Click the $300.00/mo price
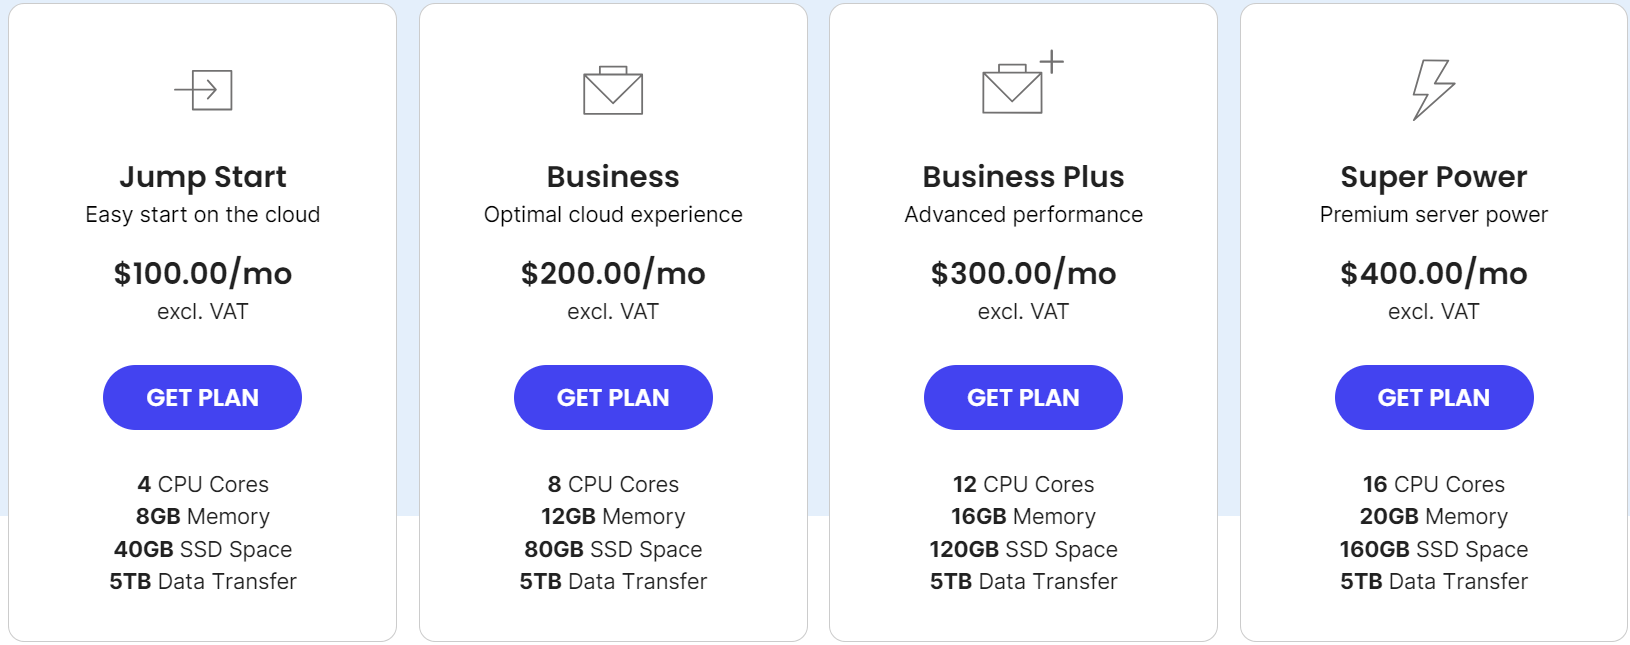This screenshot has width=1630, height=645. coord(1023,273)
